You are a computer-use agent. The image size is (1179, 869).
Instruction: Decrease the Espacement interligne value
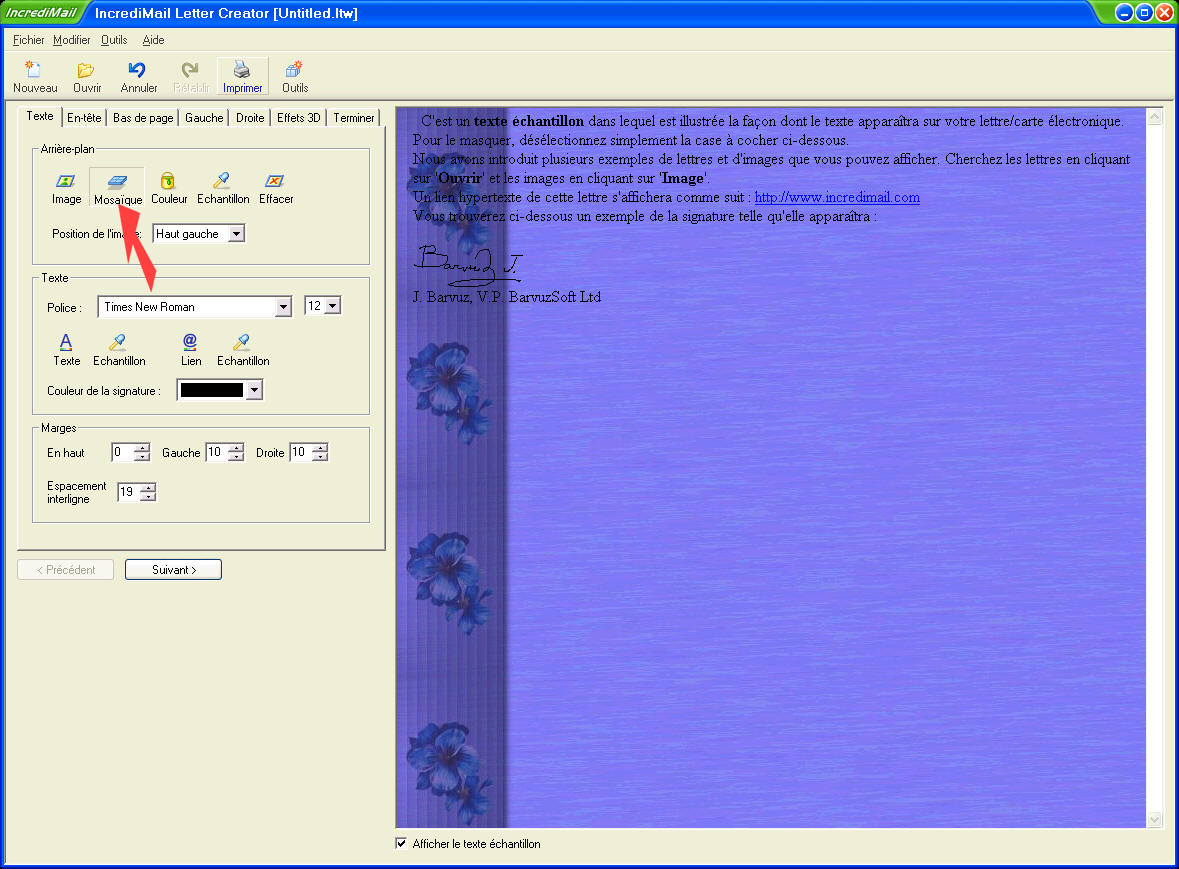point(149,497)
